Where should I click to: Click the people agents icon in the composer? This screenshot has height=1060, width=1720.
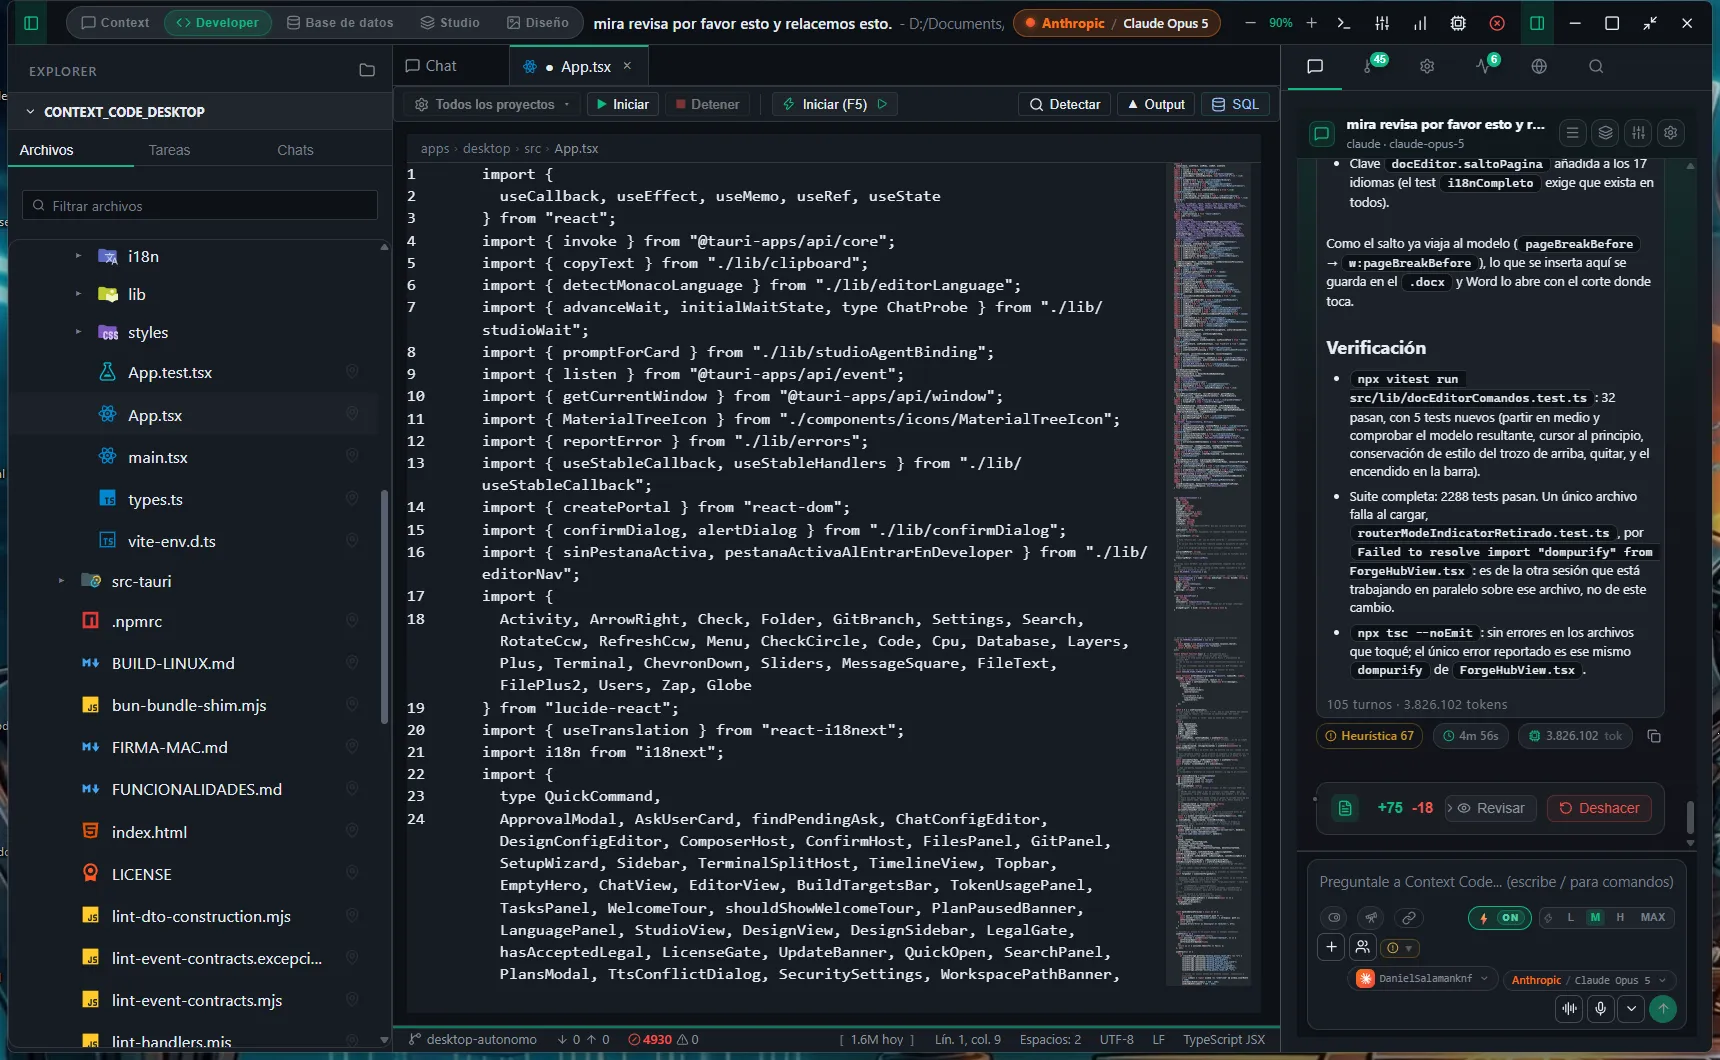coord(1362,947)
